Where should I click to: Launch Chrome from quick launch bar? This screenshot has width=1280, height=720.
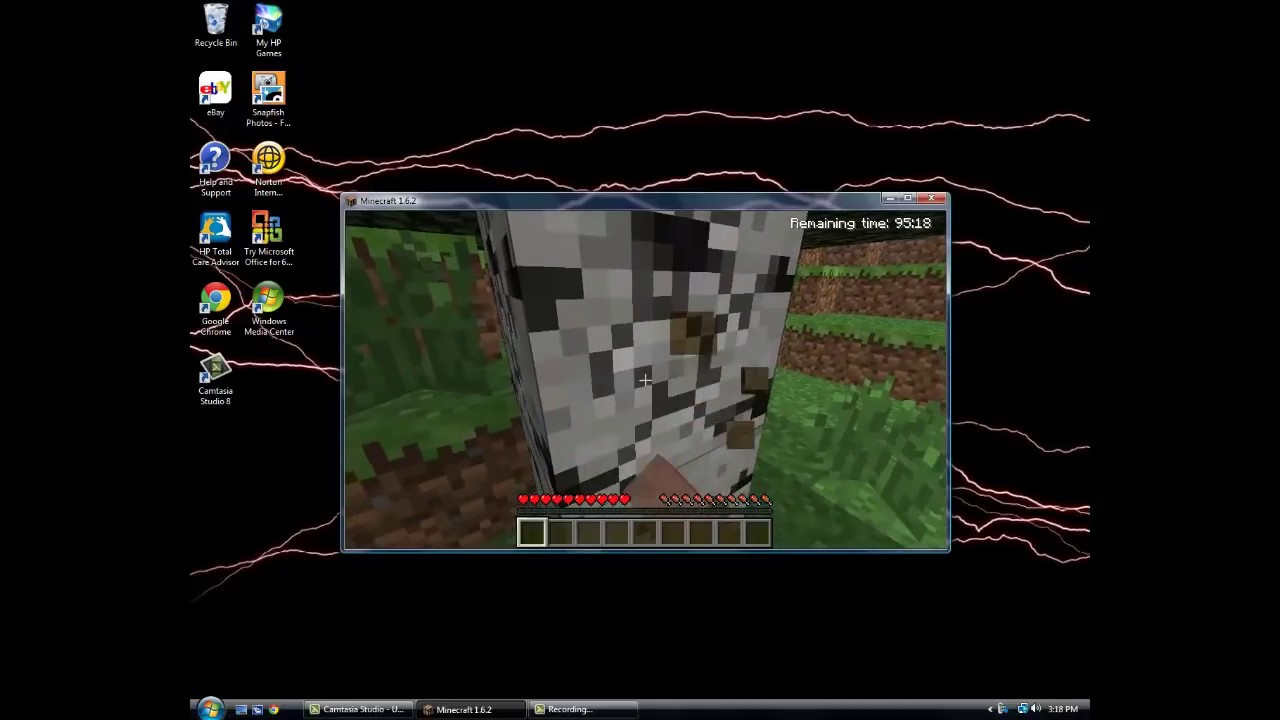(273, 709)
